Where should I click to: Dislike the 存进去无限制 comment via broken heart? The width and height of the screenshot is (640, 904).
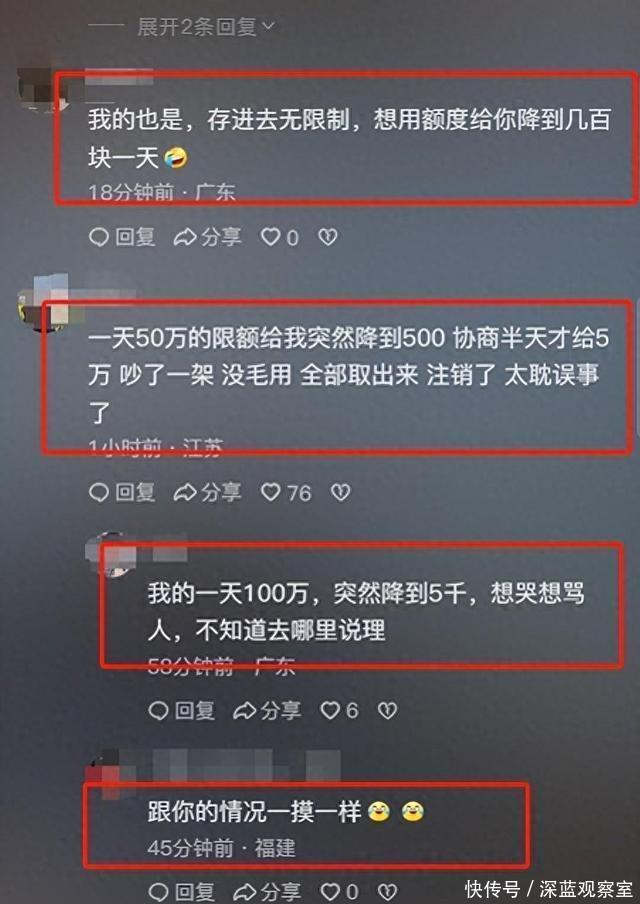[x=328, y=237]
